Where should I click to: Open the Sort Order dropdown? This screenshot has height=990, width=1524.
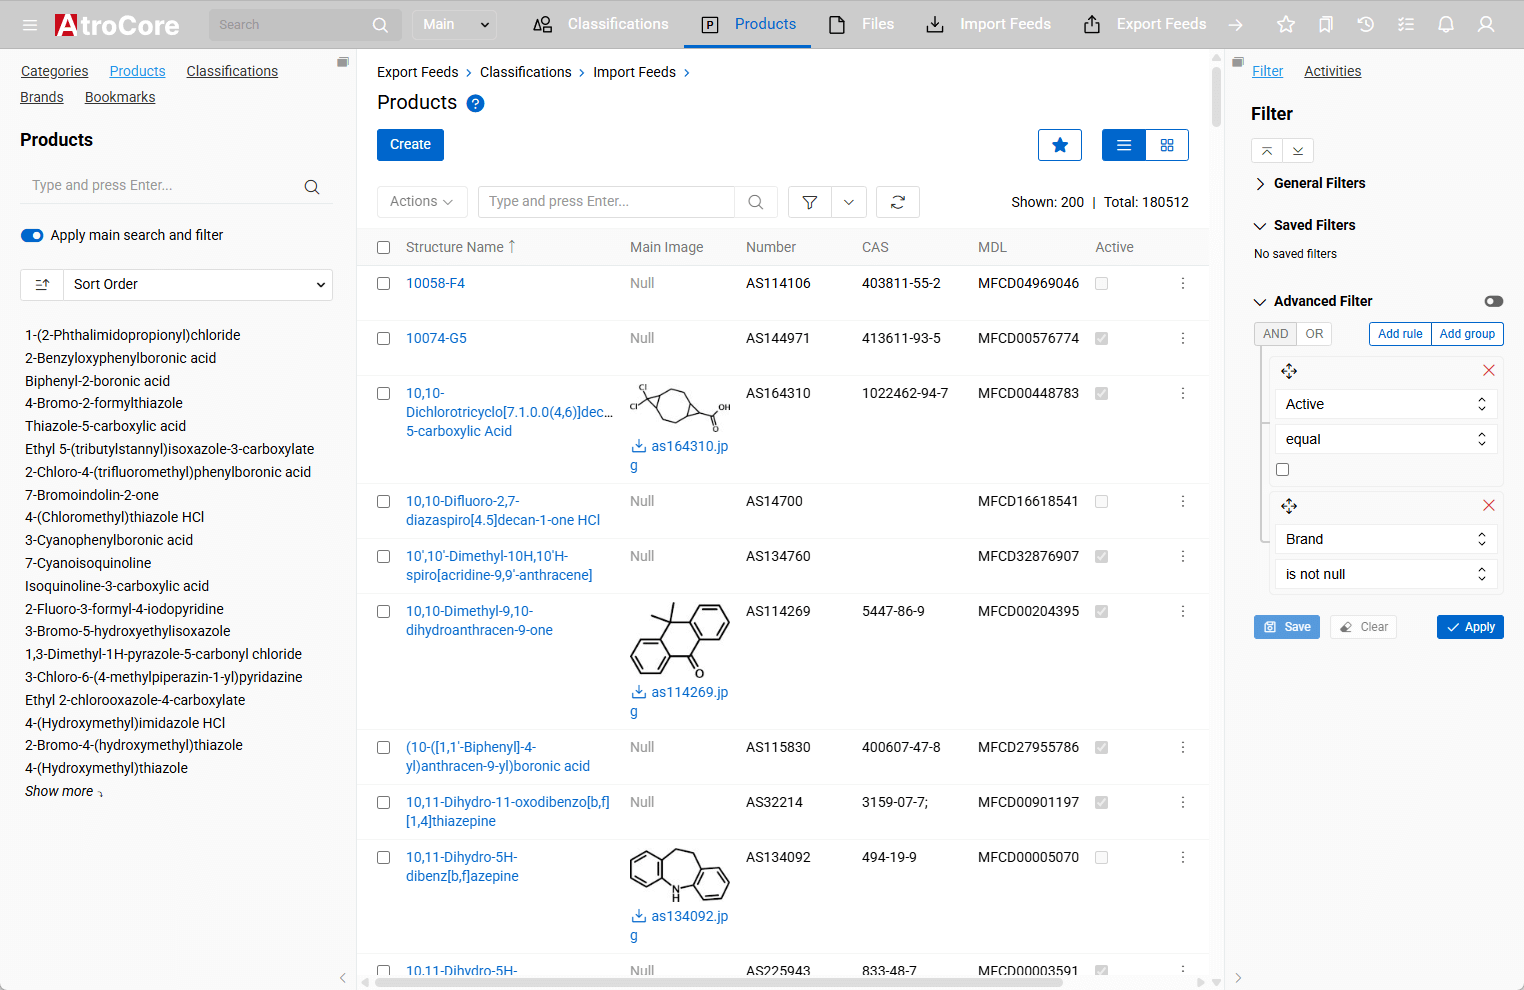point(197,284)
